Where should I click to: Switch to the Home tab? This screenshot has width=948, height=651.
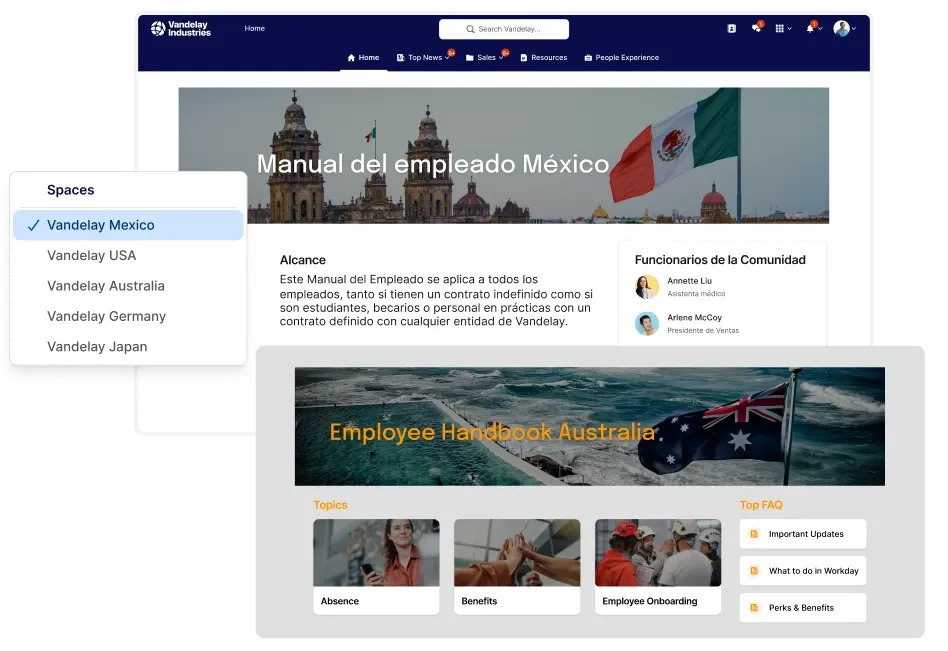point(362,58)
